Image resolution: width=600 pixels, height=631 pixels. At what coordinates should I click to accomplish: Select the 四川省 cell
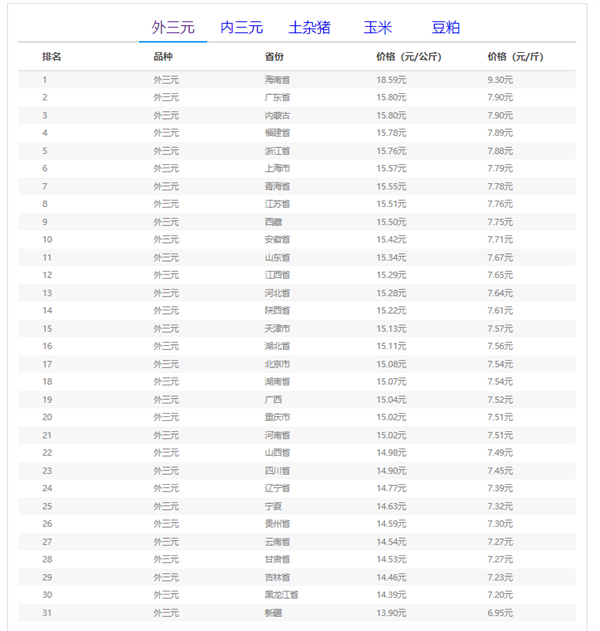277,471
